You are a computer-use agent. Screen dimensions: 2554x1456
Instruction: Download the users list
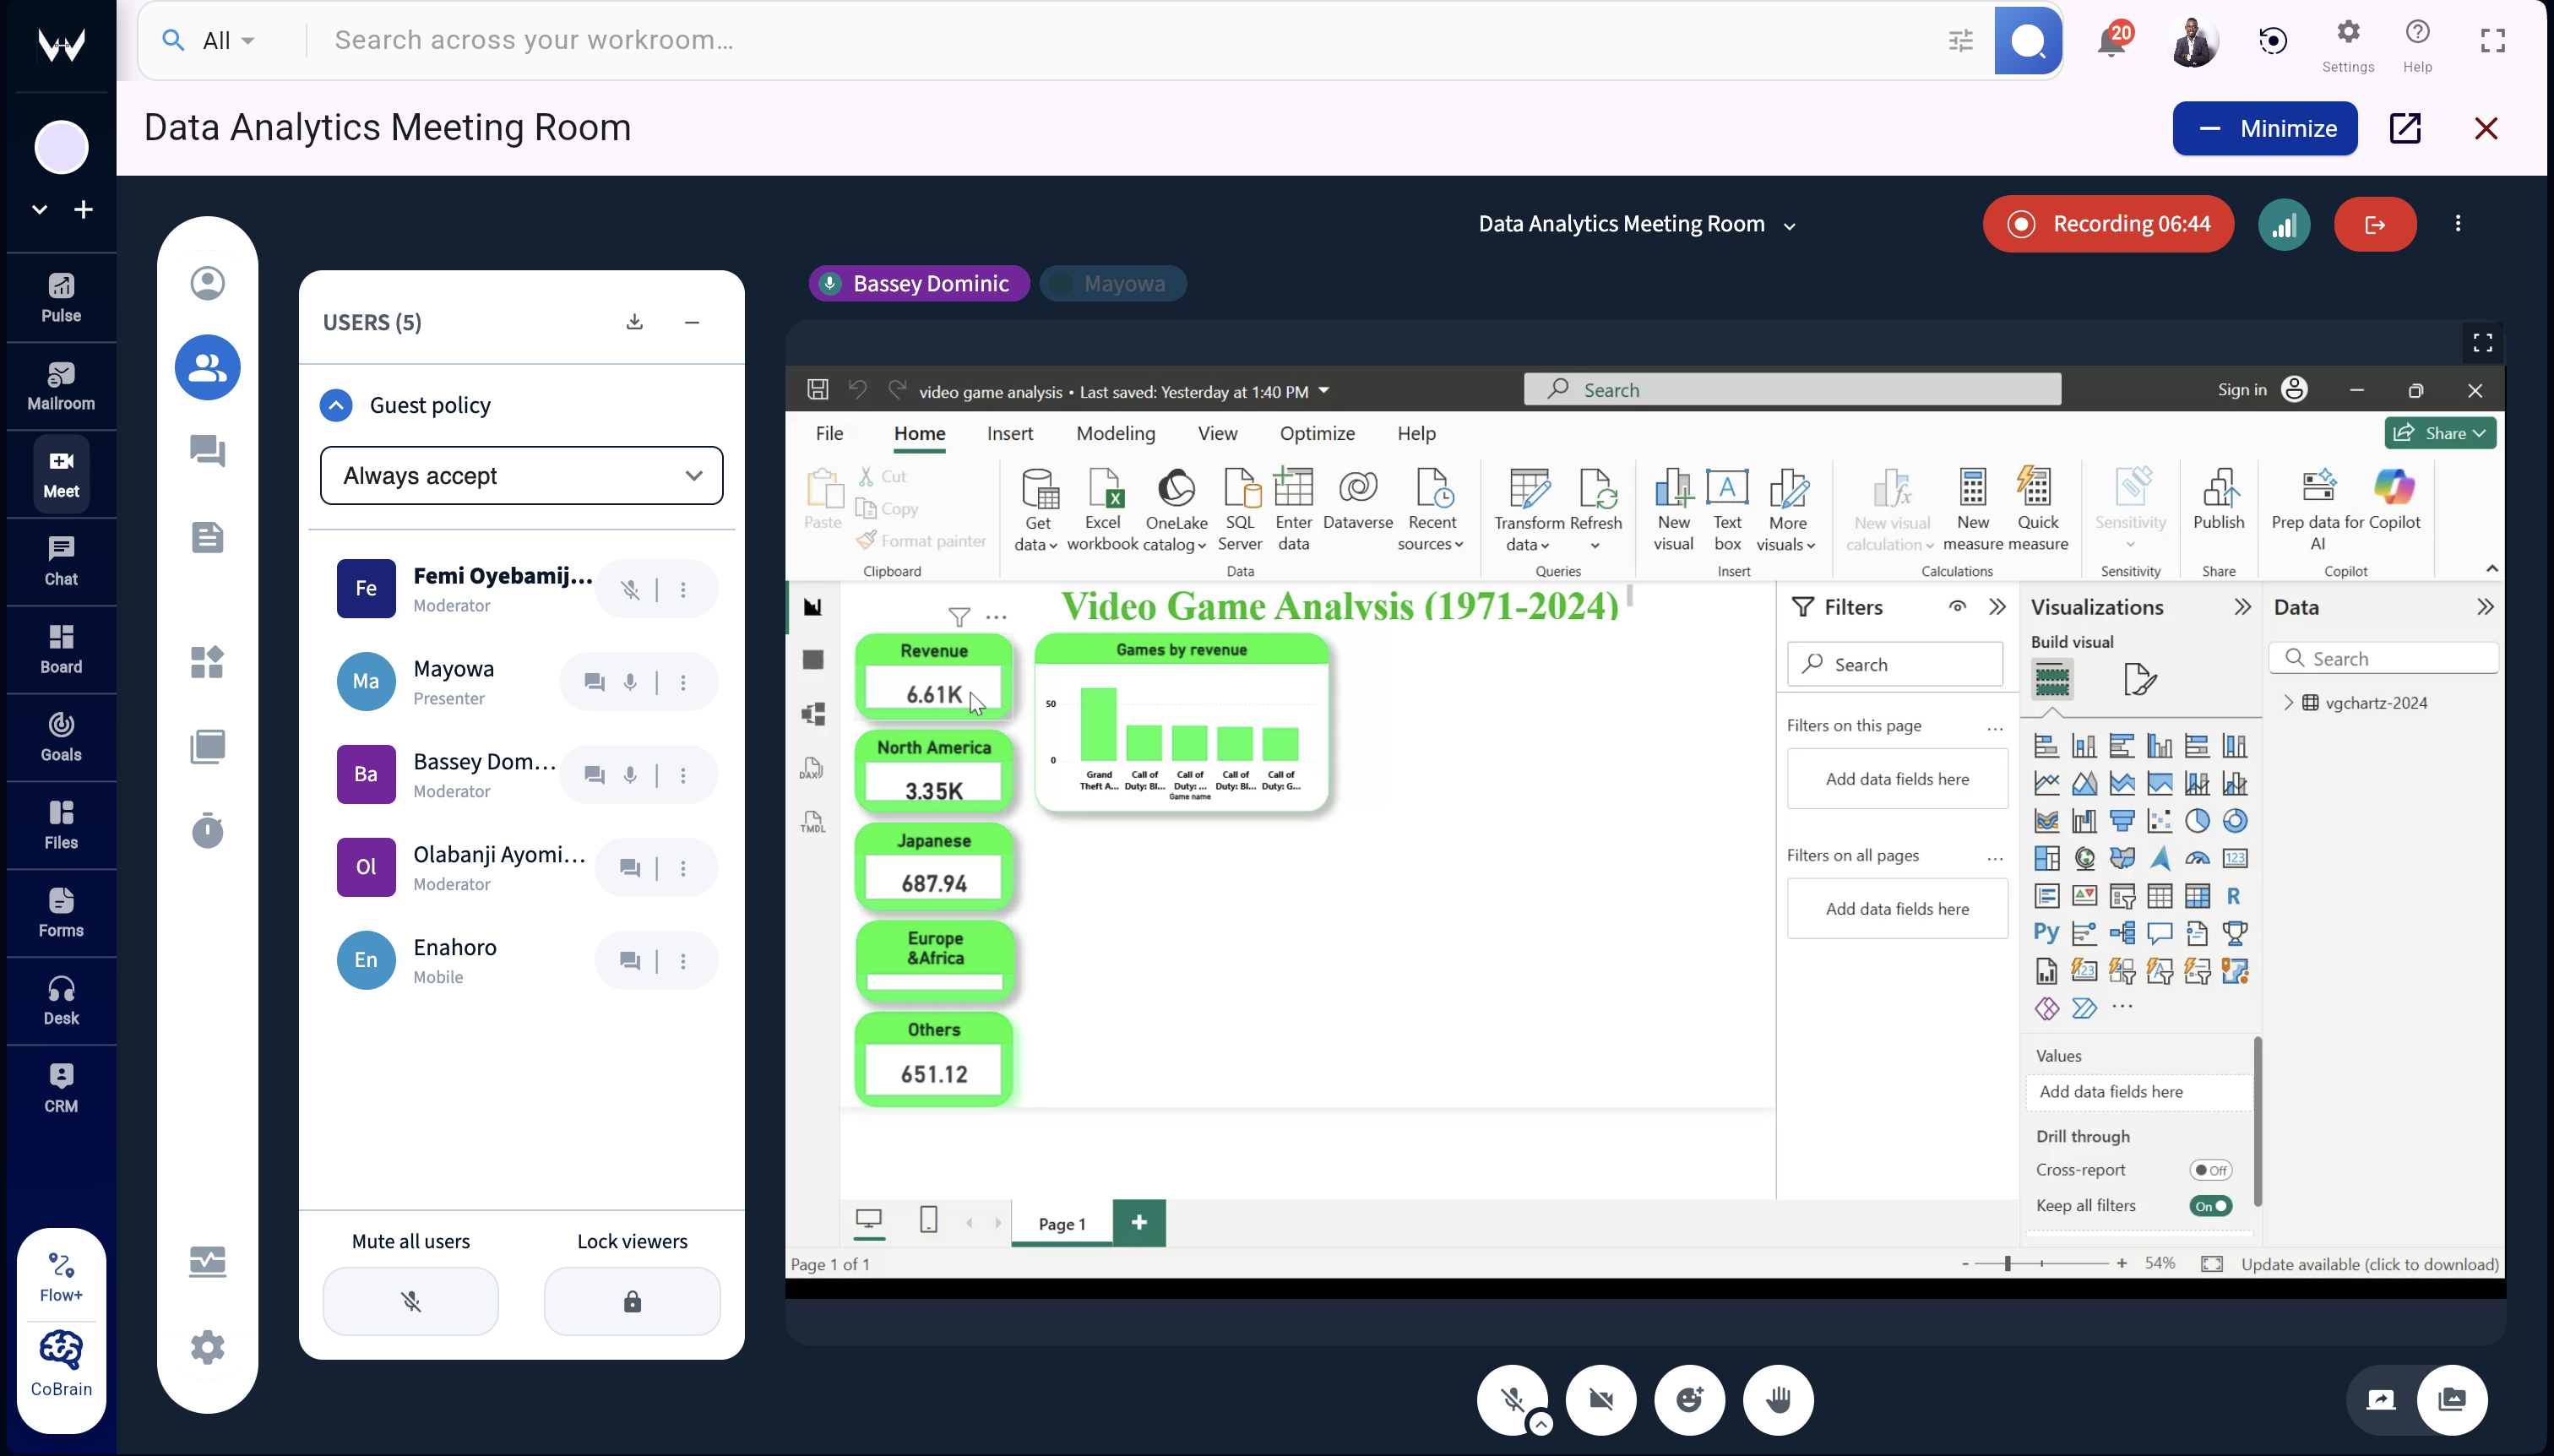(634, 322)
